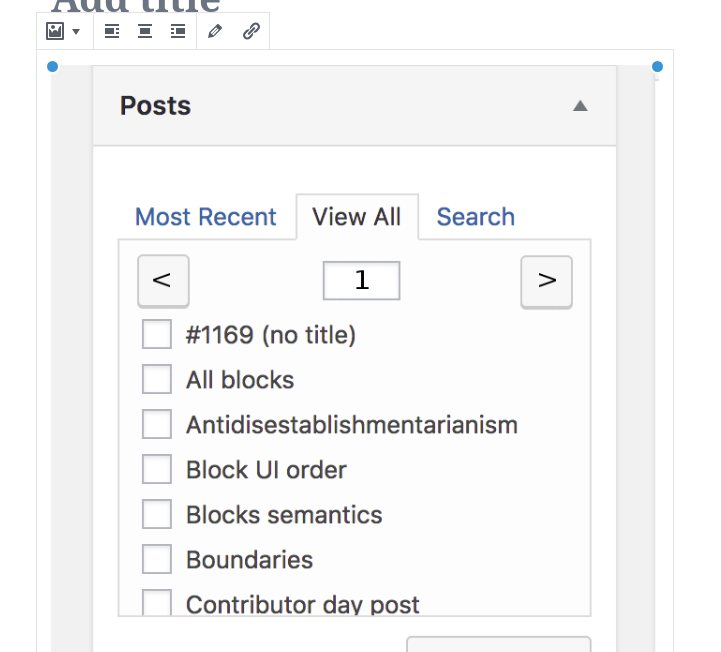Open the Search tab

tap(476, 217)
